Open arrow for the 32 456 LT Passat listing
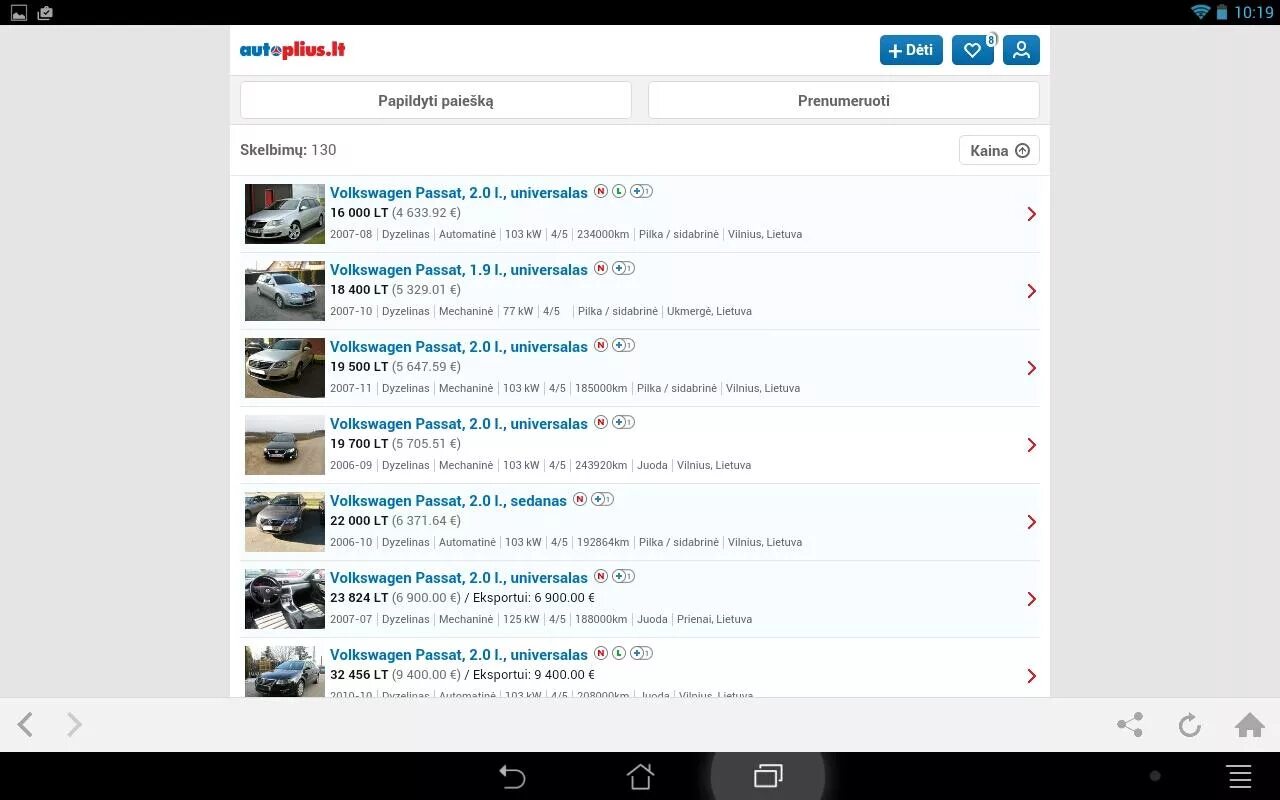Screen dimensions: 1280x800 (1031, 676)
